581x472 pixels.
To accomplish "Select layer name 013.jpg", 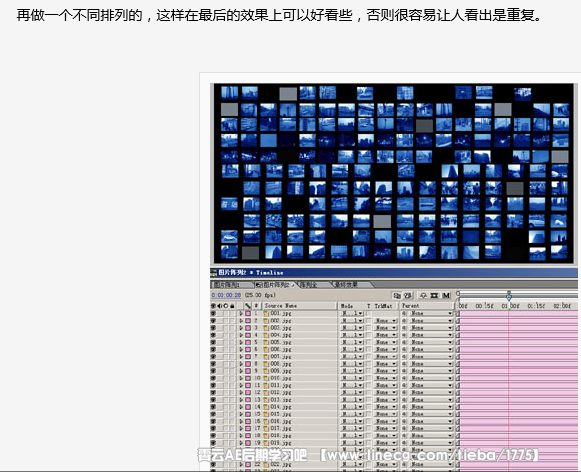I will point(281,400).
